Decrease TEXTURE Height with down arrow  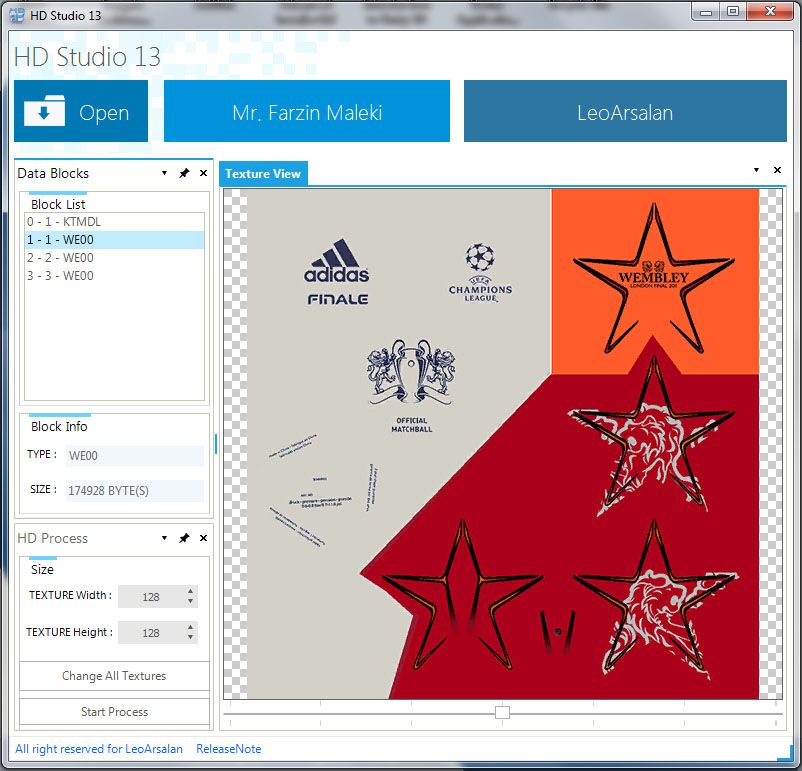point(190,638)
